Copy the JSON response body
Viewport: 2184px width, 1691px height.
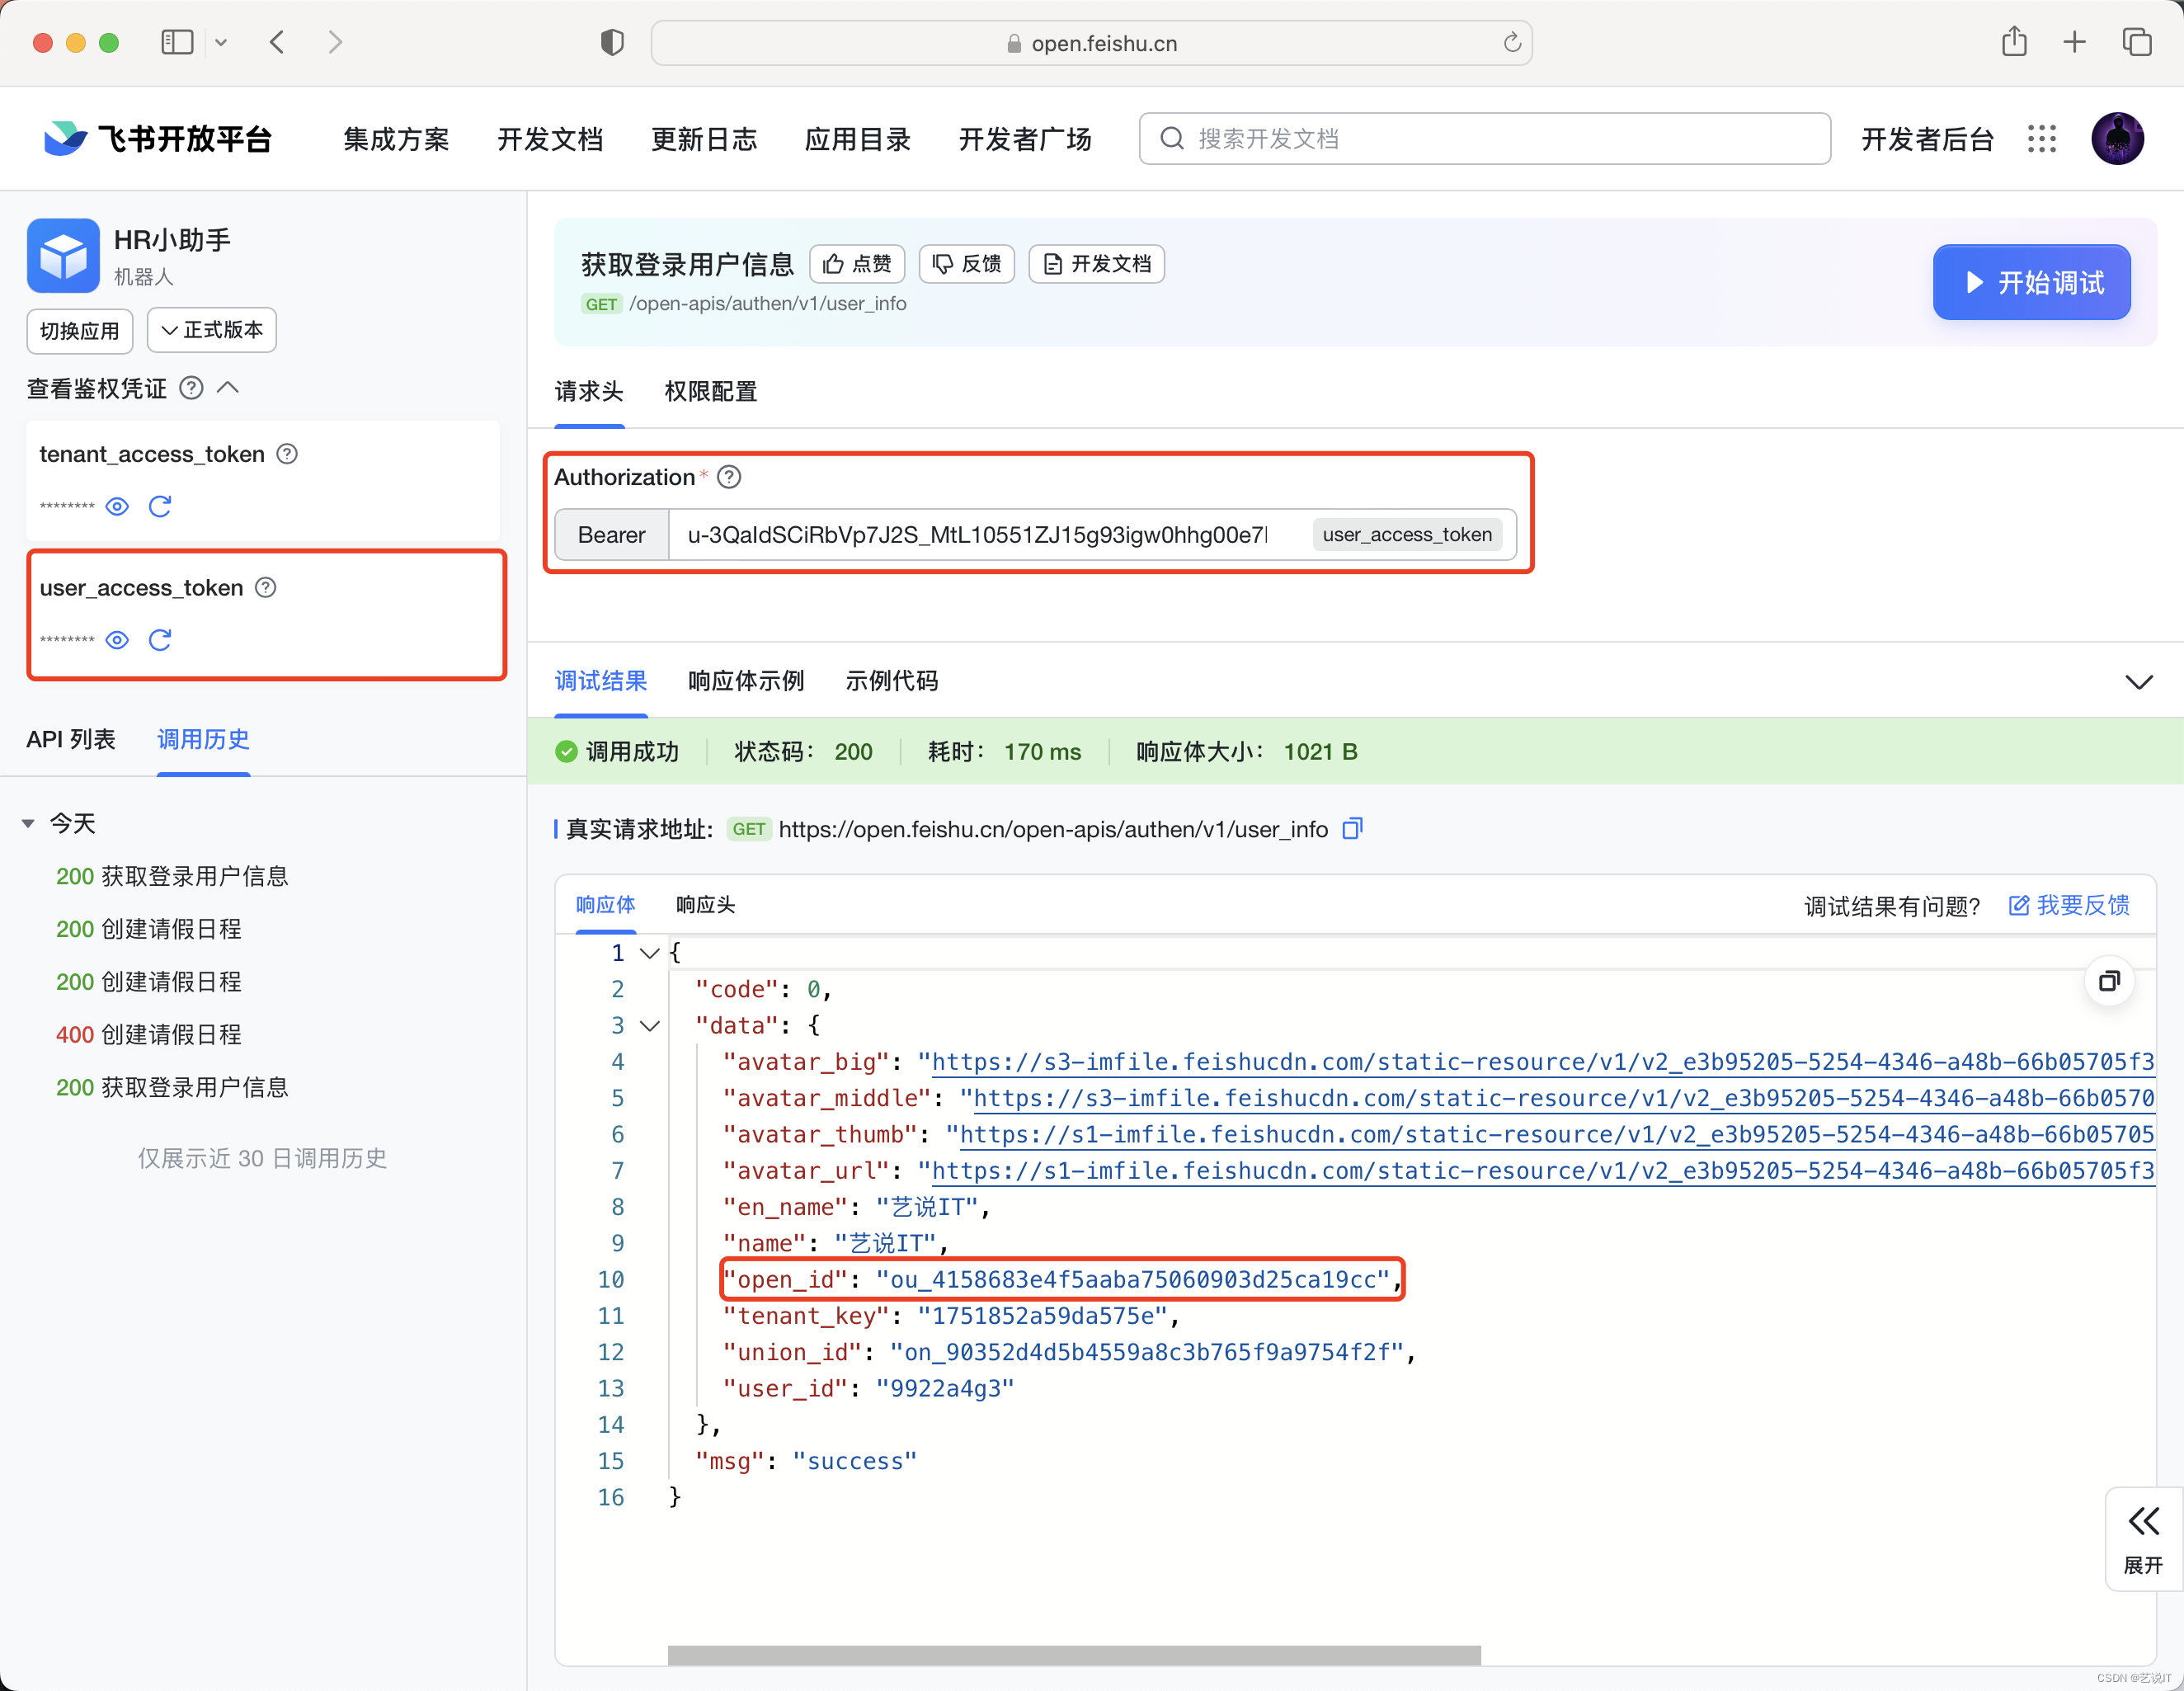tap(2109, 981)
